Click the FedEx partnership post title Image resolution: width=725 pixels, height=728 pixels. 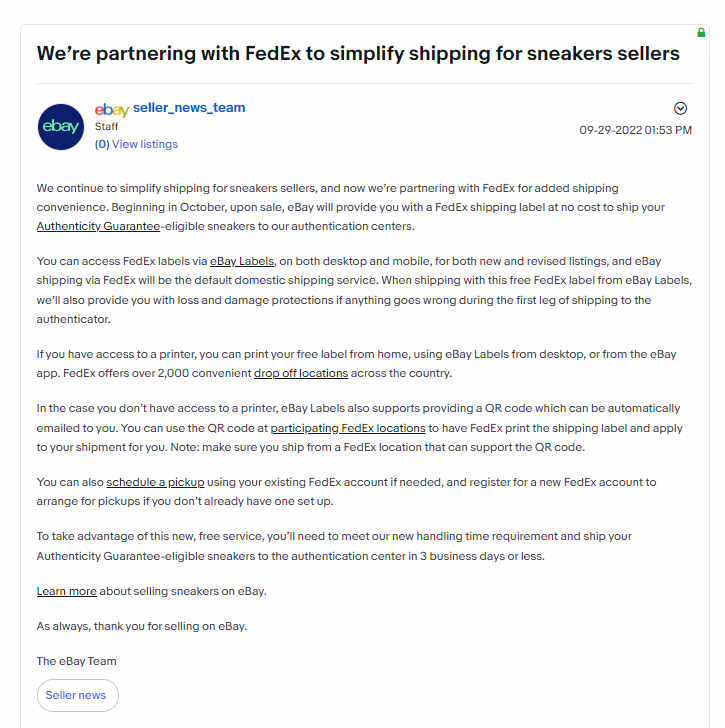[358, 54]
